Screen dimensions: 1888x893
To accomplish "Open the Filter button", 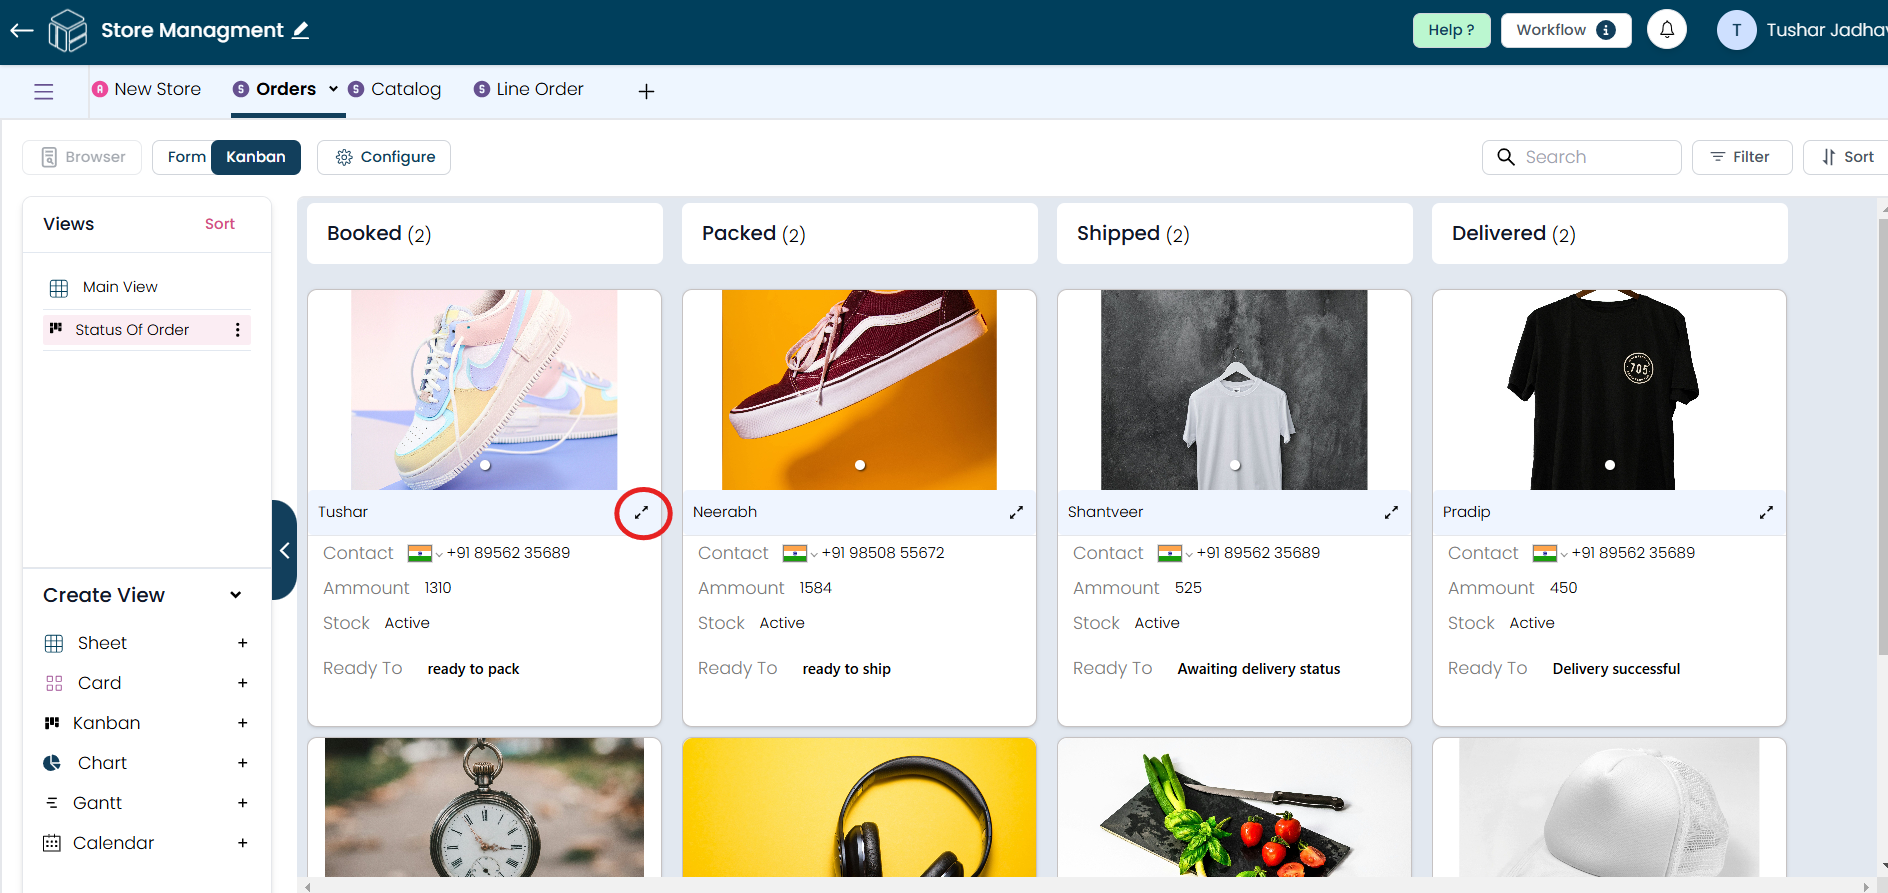I will 1741,157.
